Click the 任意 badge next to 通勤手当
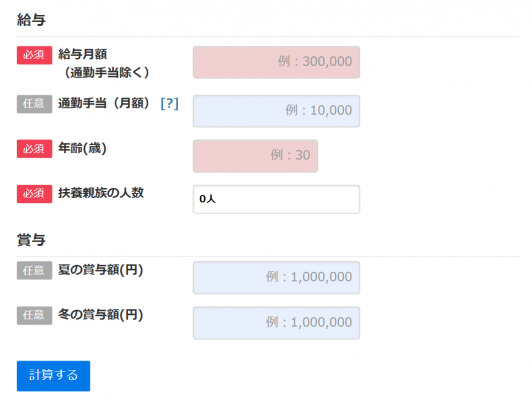 [x=34, y=104]
